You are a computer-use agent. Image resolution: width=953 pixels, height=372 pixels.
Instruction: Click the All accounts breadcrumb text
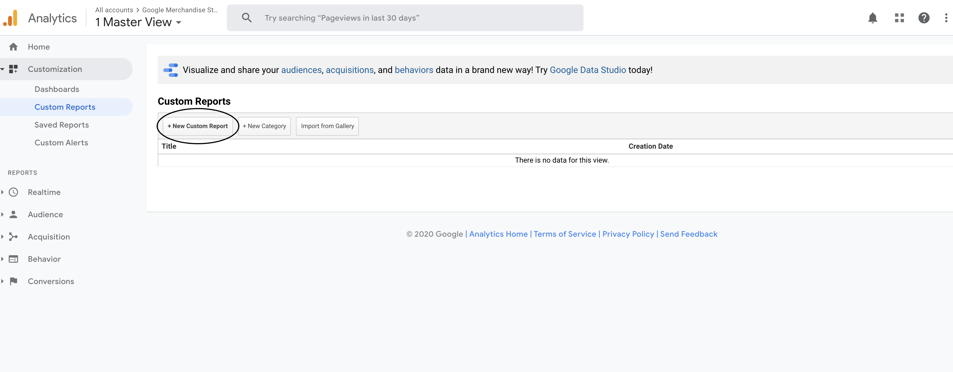pyautogui.click(x=114, y=10)
